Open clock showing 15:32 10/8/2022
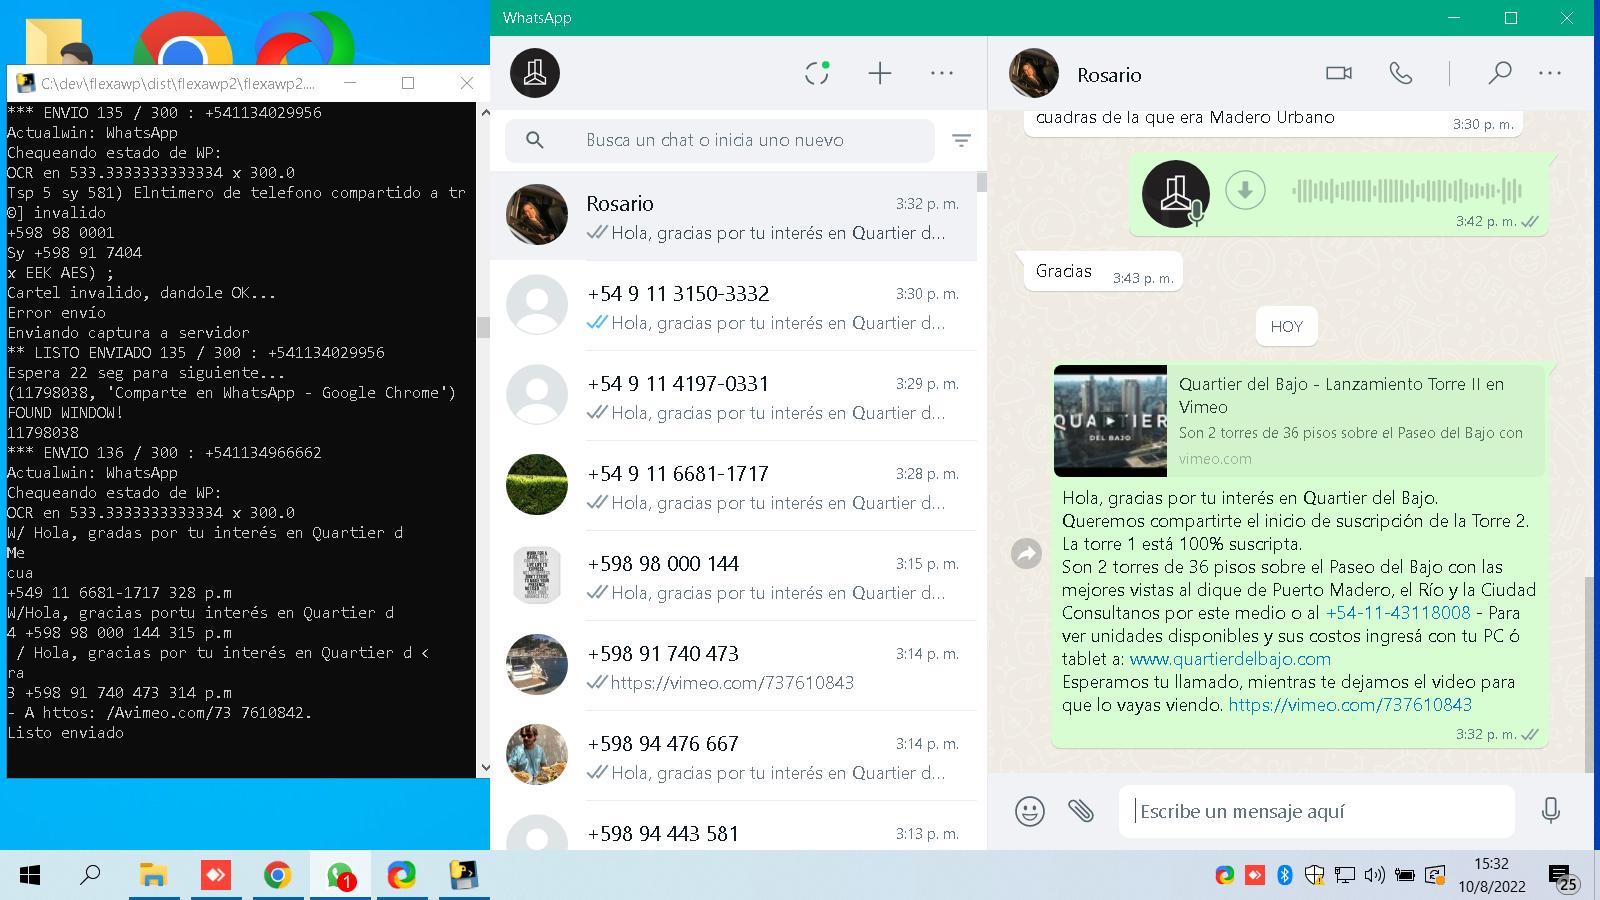The image size is (1600, 900). [x=1492, y=875]
